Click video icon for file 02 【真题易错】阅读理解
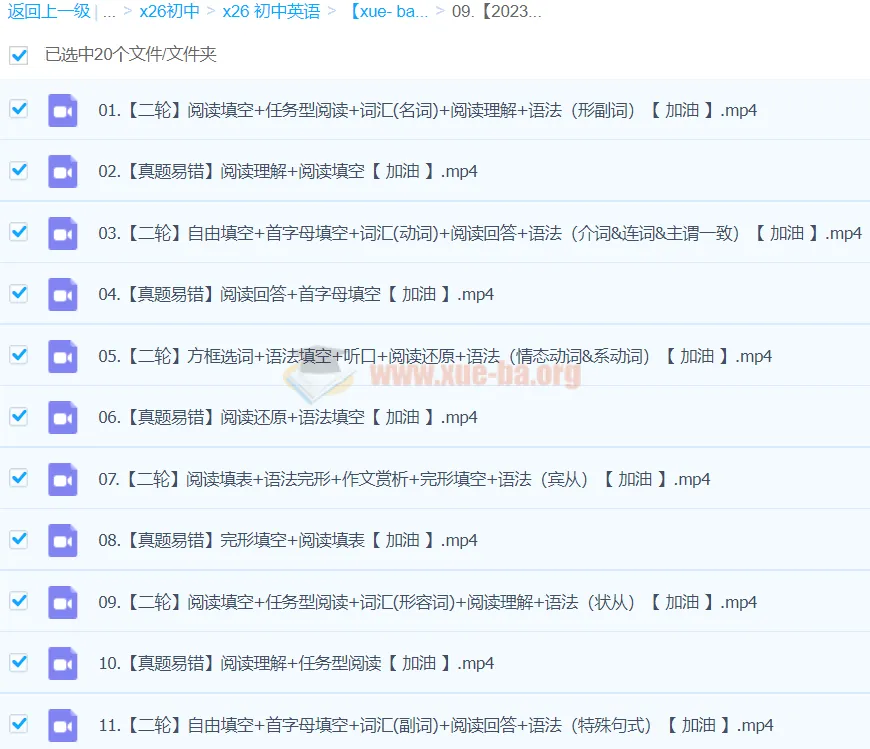 pos(62,171)
